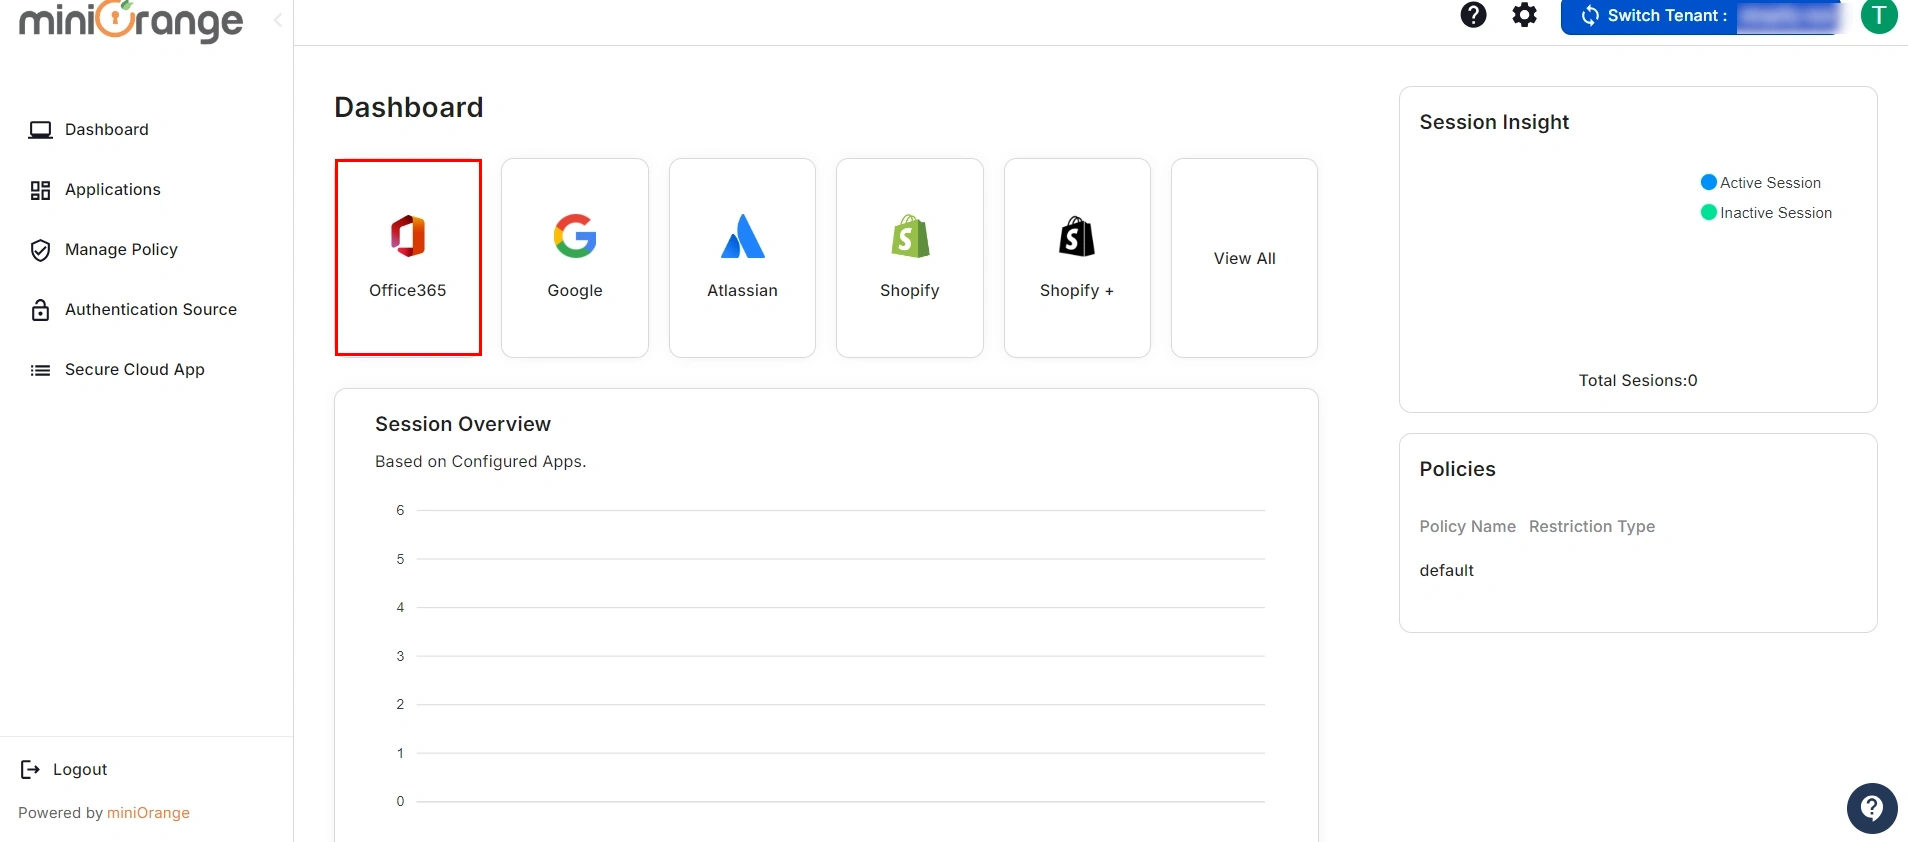This screenshot has height=842, width=1908.
Task: Open Manage Policy in the sidebar
Action: (121, 250)
